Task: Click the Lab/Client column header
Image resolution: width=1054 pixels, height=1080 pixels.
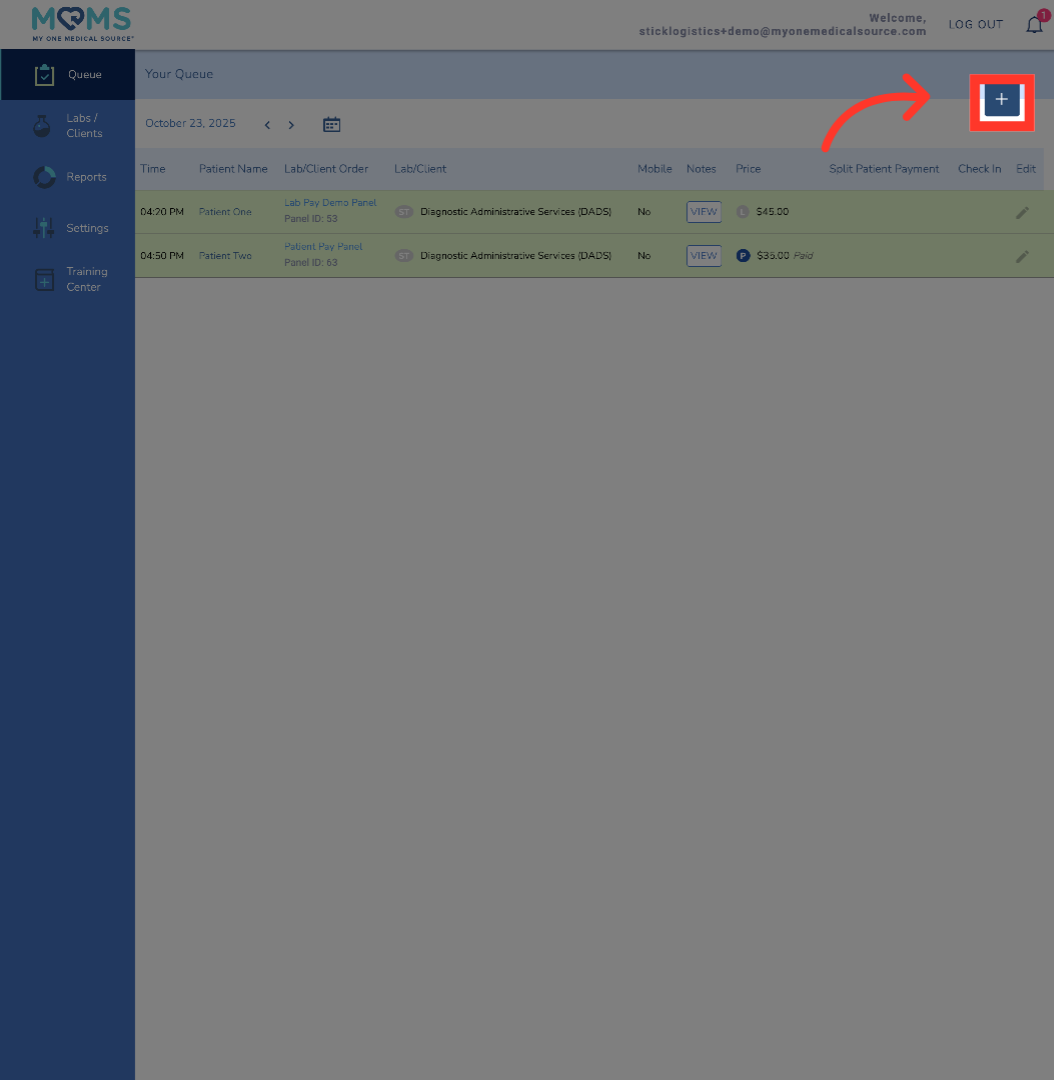Action: (420, 169)
